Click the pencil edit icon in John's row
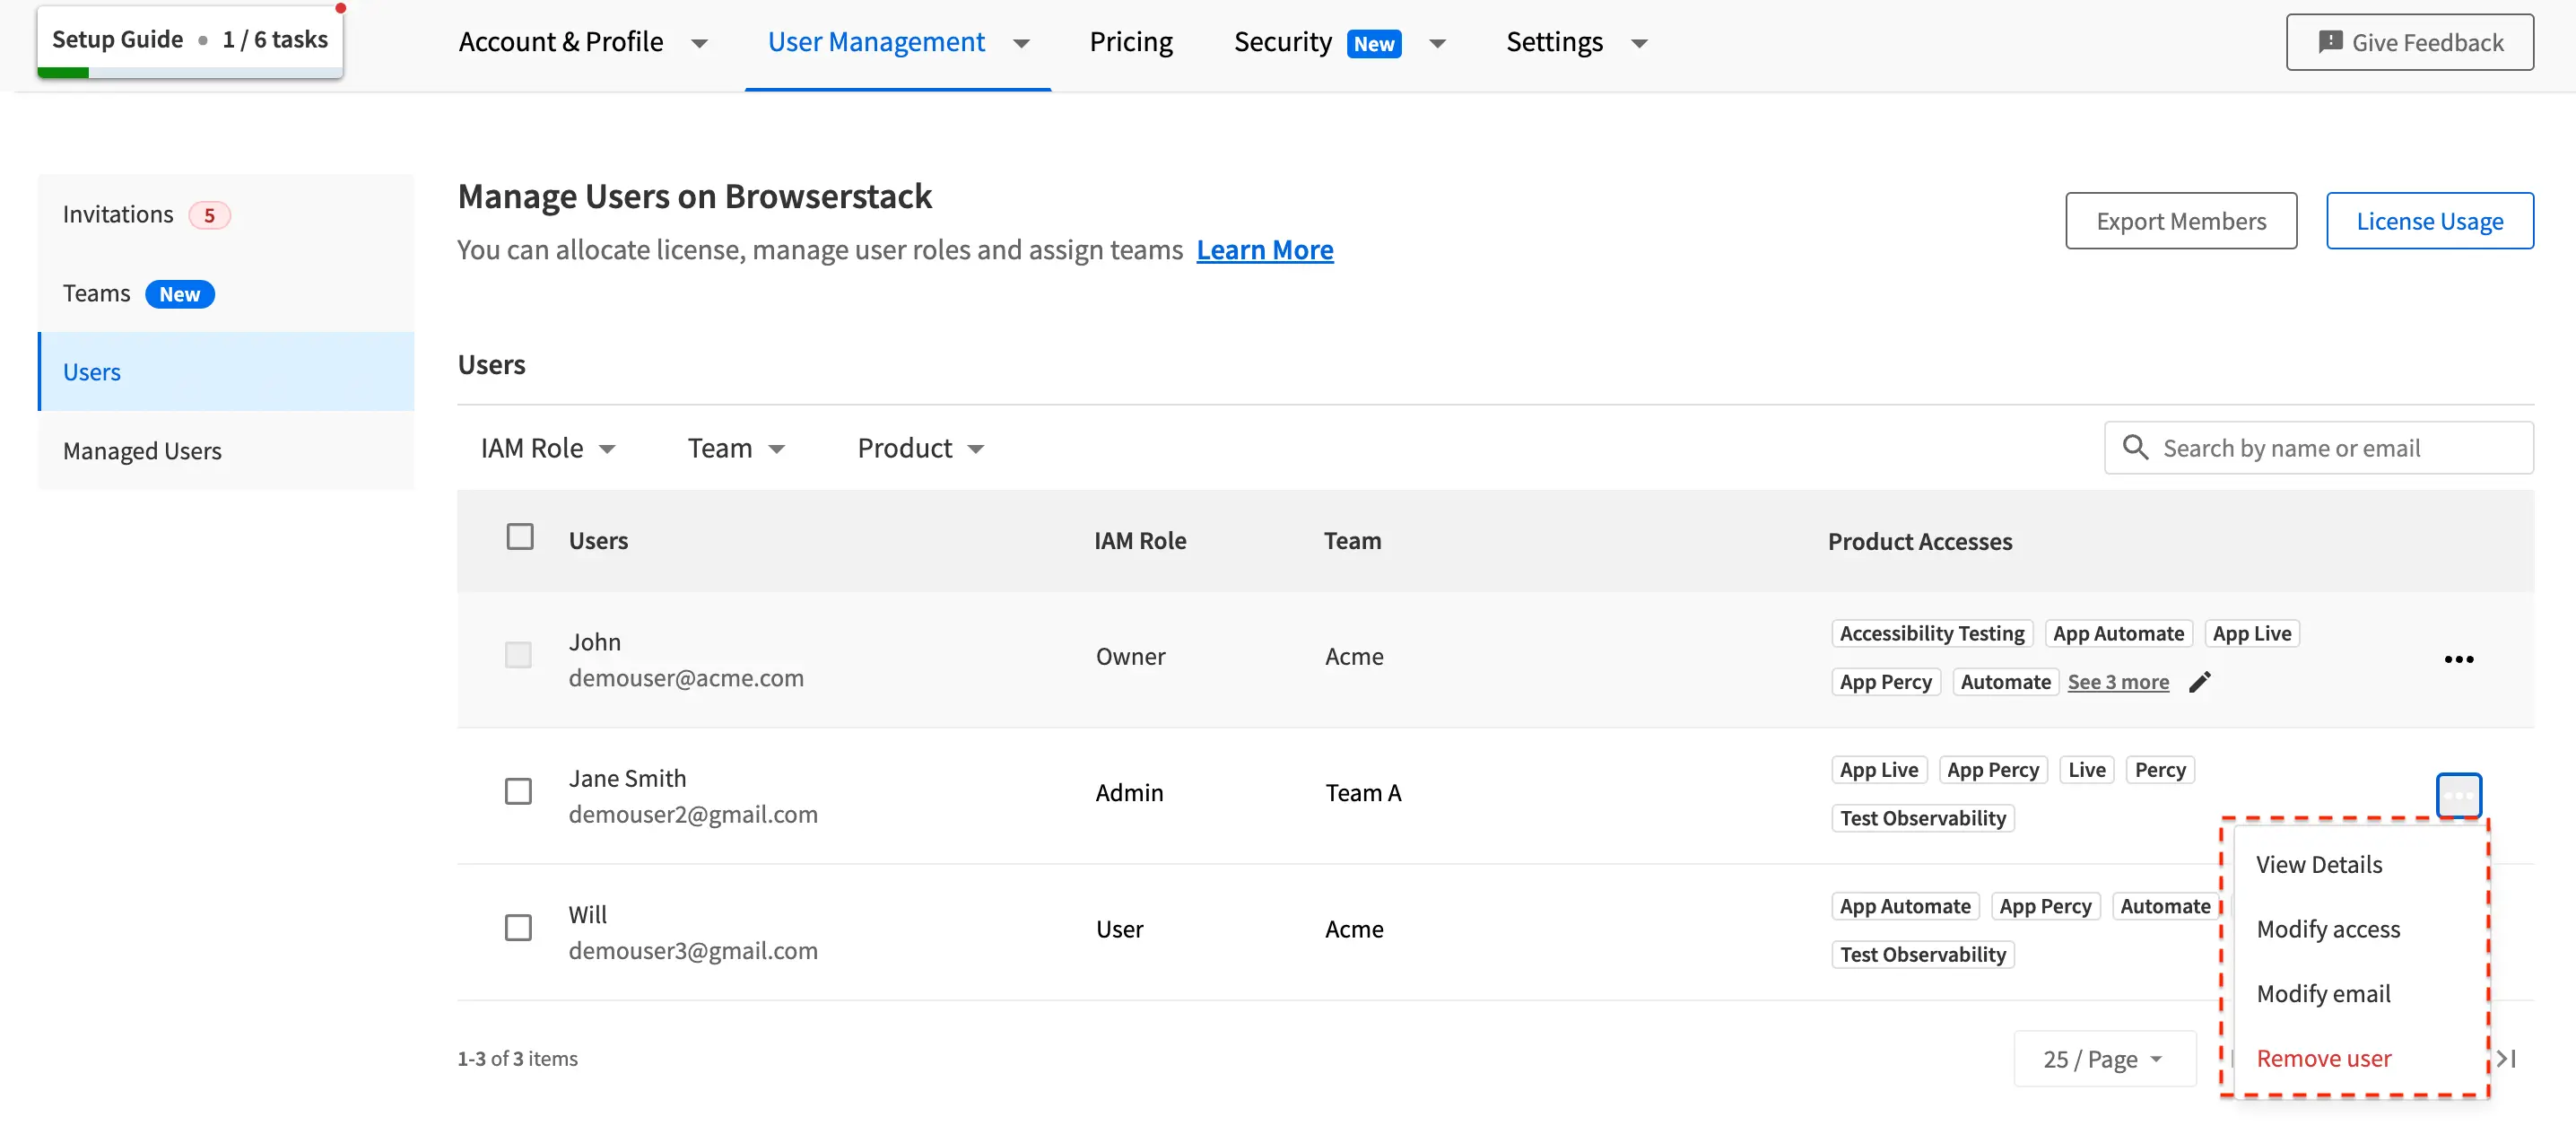The width and height of the screenshot is (2576, 1143). [2199, 683]
